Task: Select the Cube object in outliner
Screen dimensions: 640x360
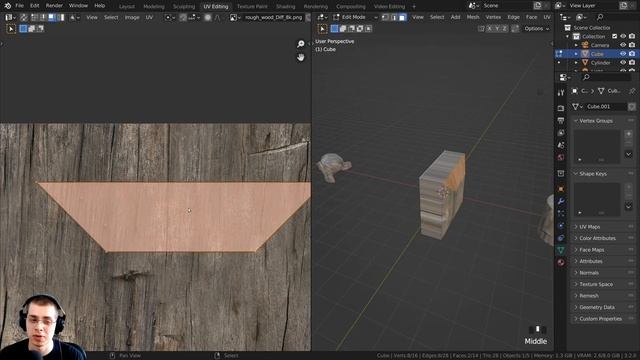Action: (597, 54)
